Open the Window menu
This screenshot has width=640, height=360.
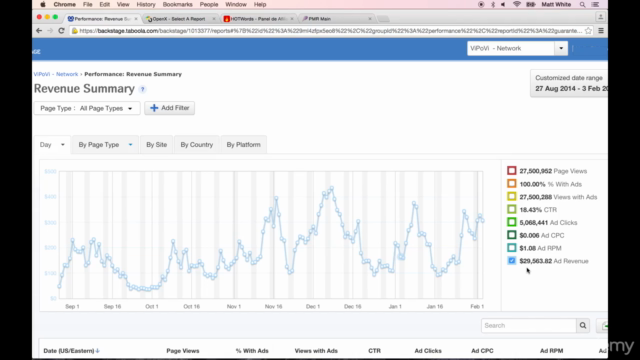tap(236, 4)
